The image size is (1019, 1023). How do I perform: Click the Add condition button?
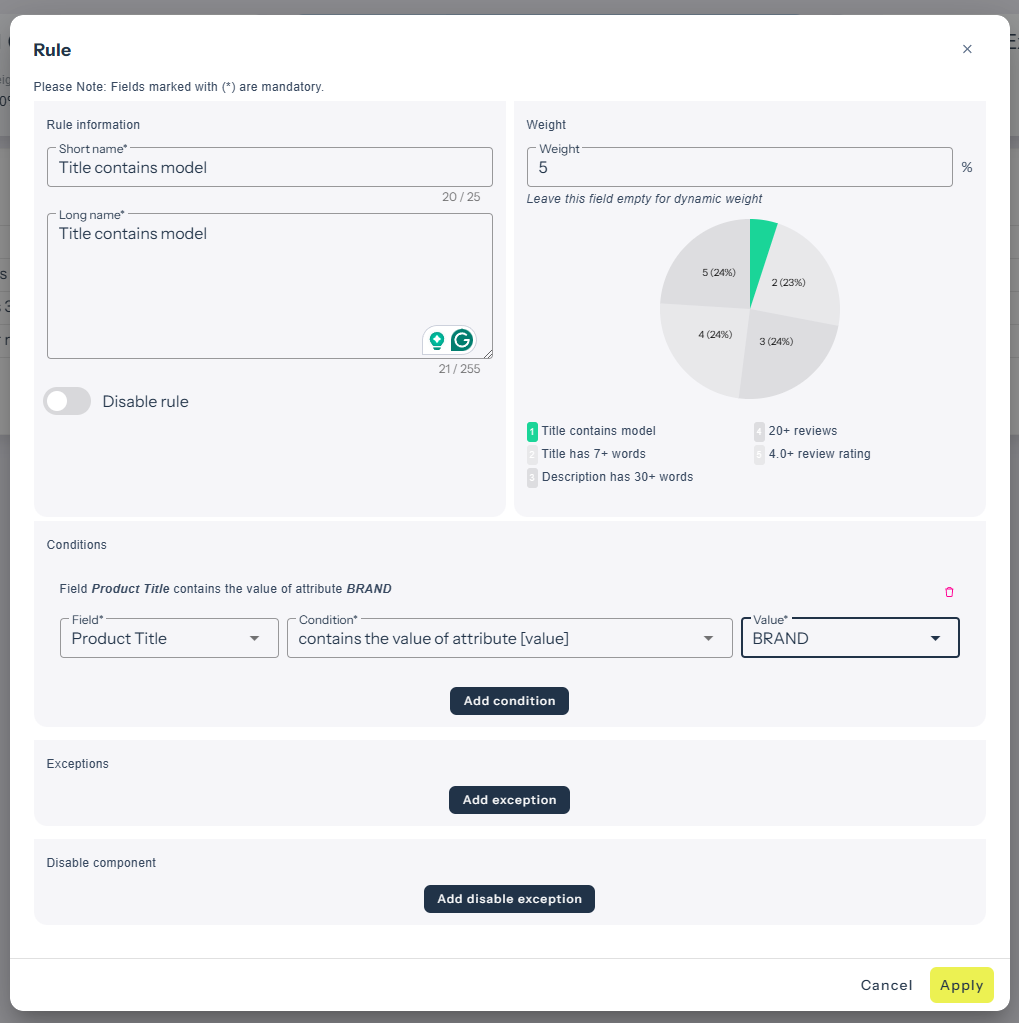coord(509,701)
